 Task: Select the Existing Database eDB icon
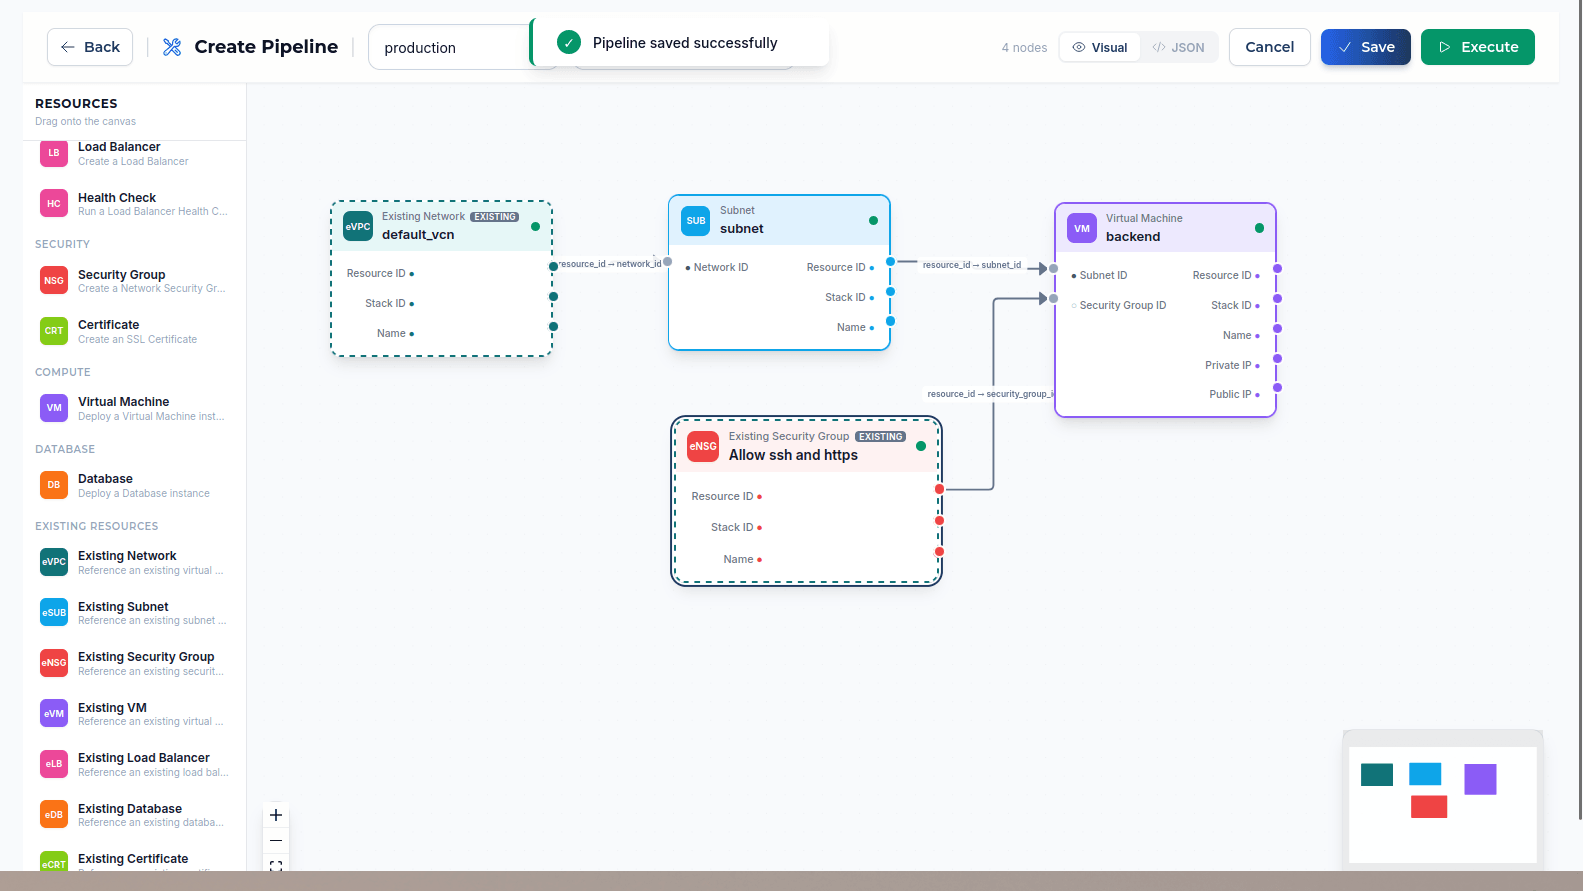[x=54, y=814]
